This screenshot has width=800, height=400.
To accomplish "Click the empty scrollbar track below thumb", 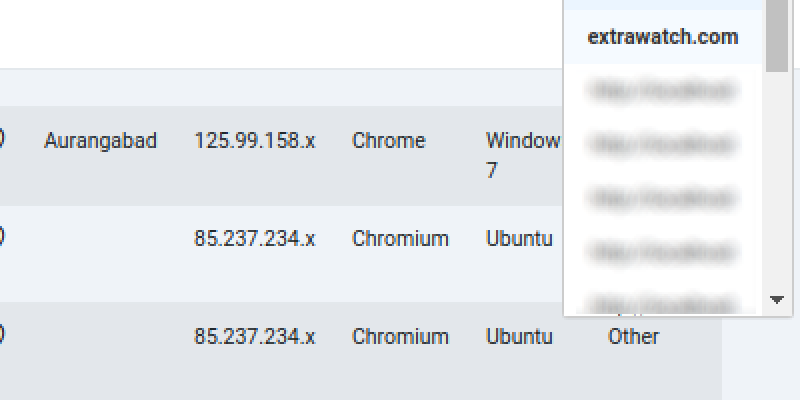I will 777,181.
